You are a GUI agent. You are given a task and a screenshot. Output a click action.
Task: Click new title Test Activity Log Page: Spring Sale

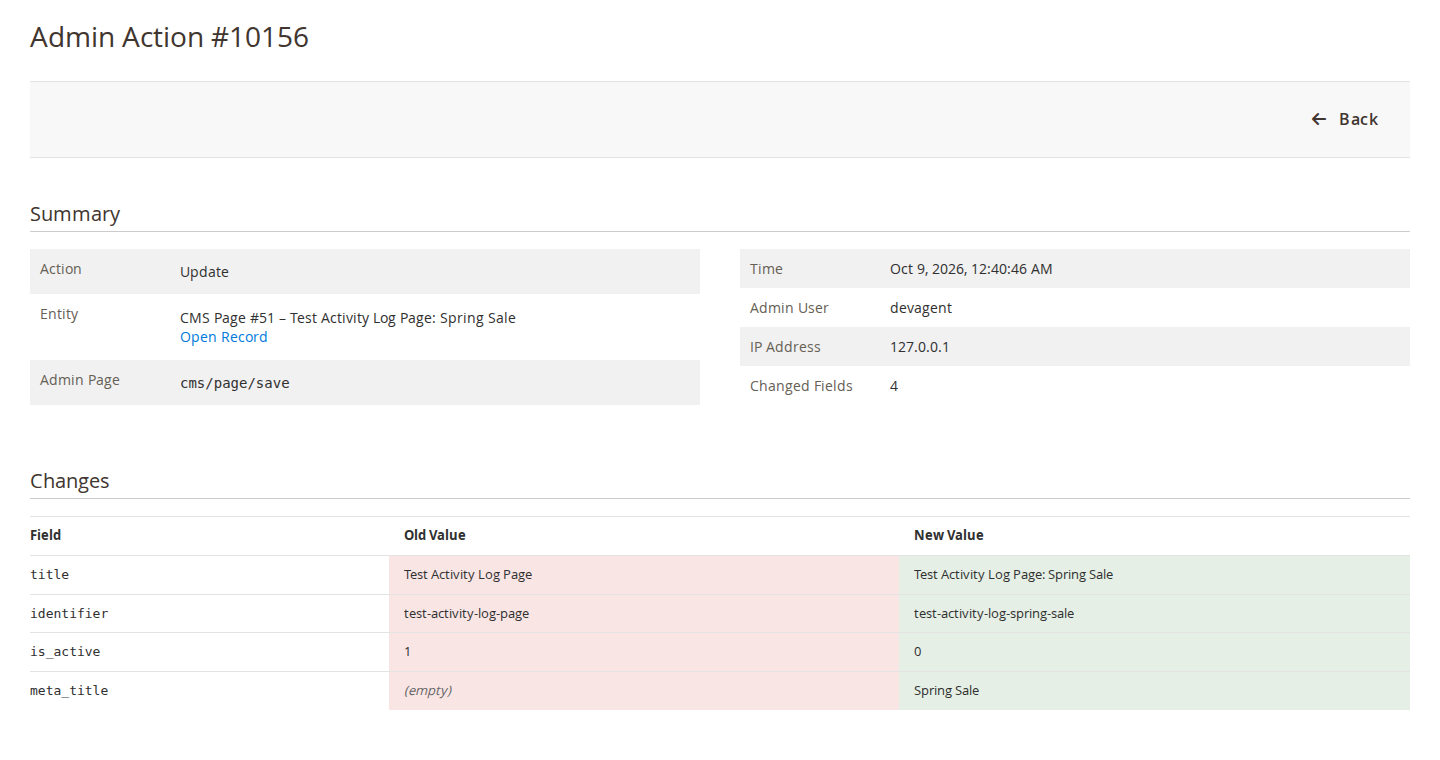coord(1013,575)
